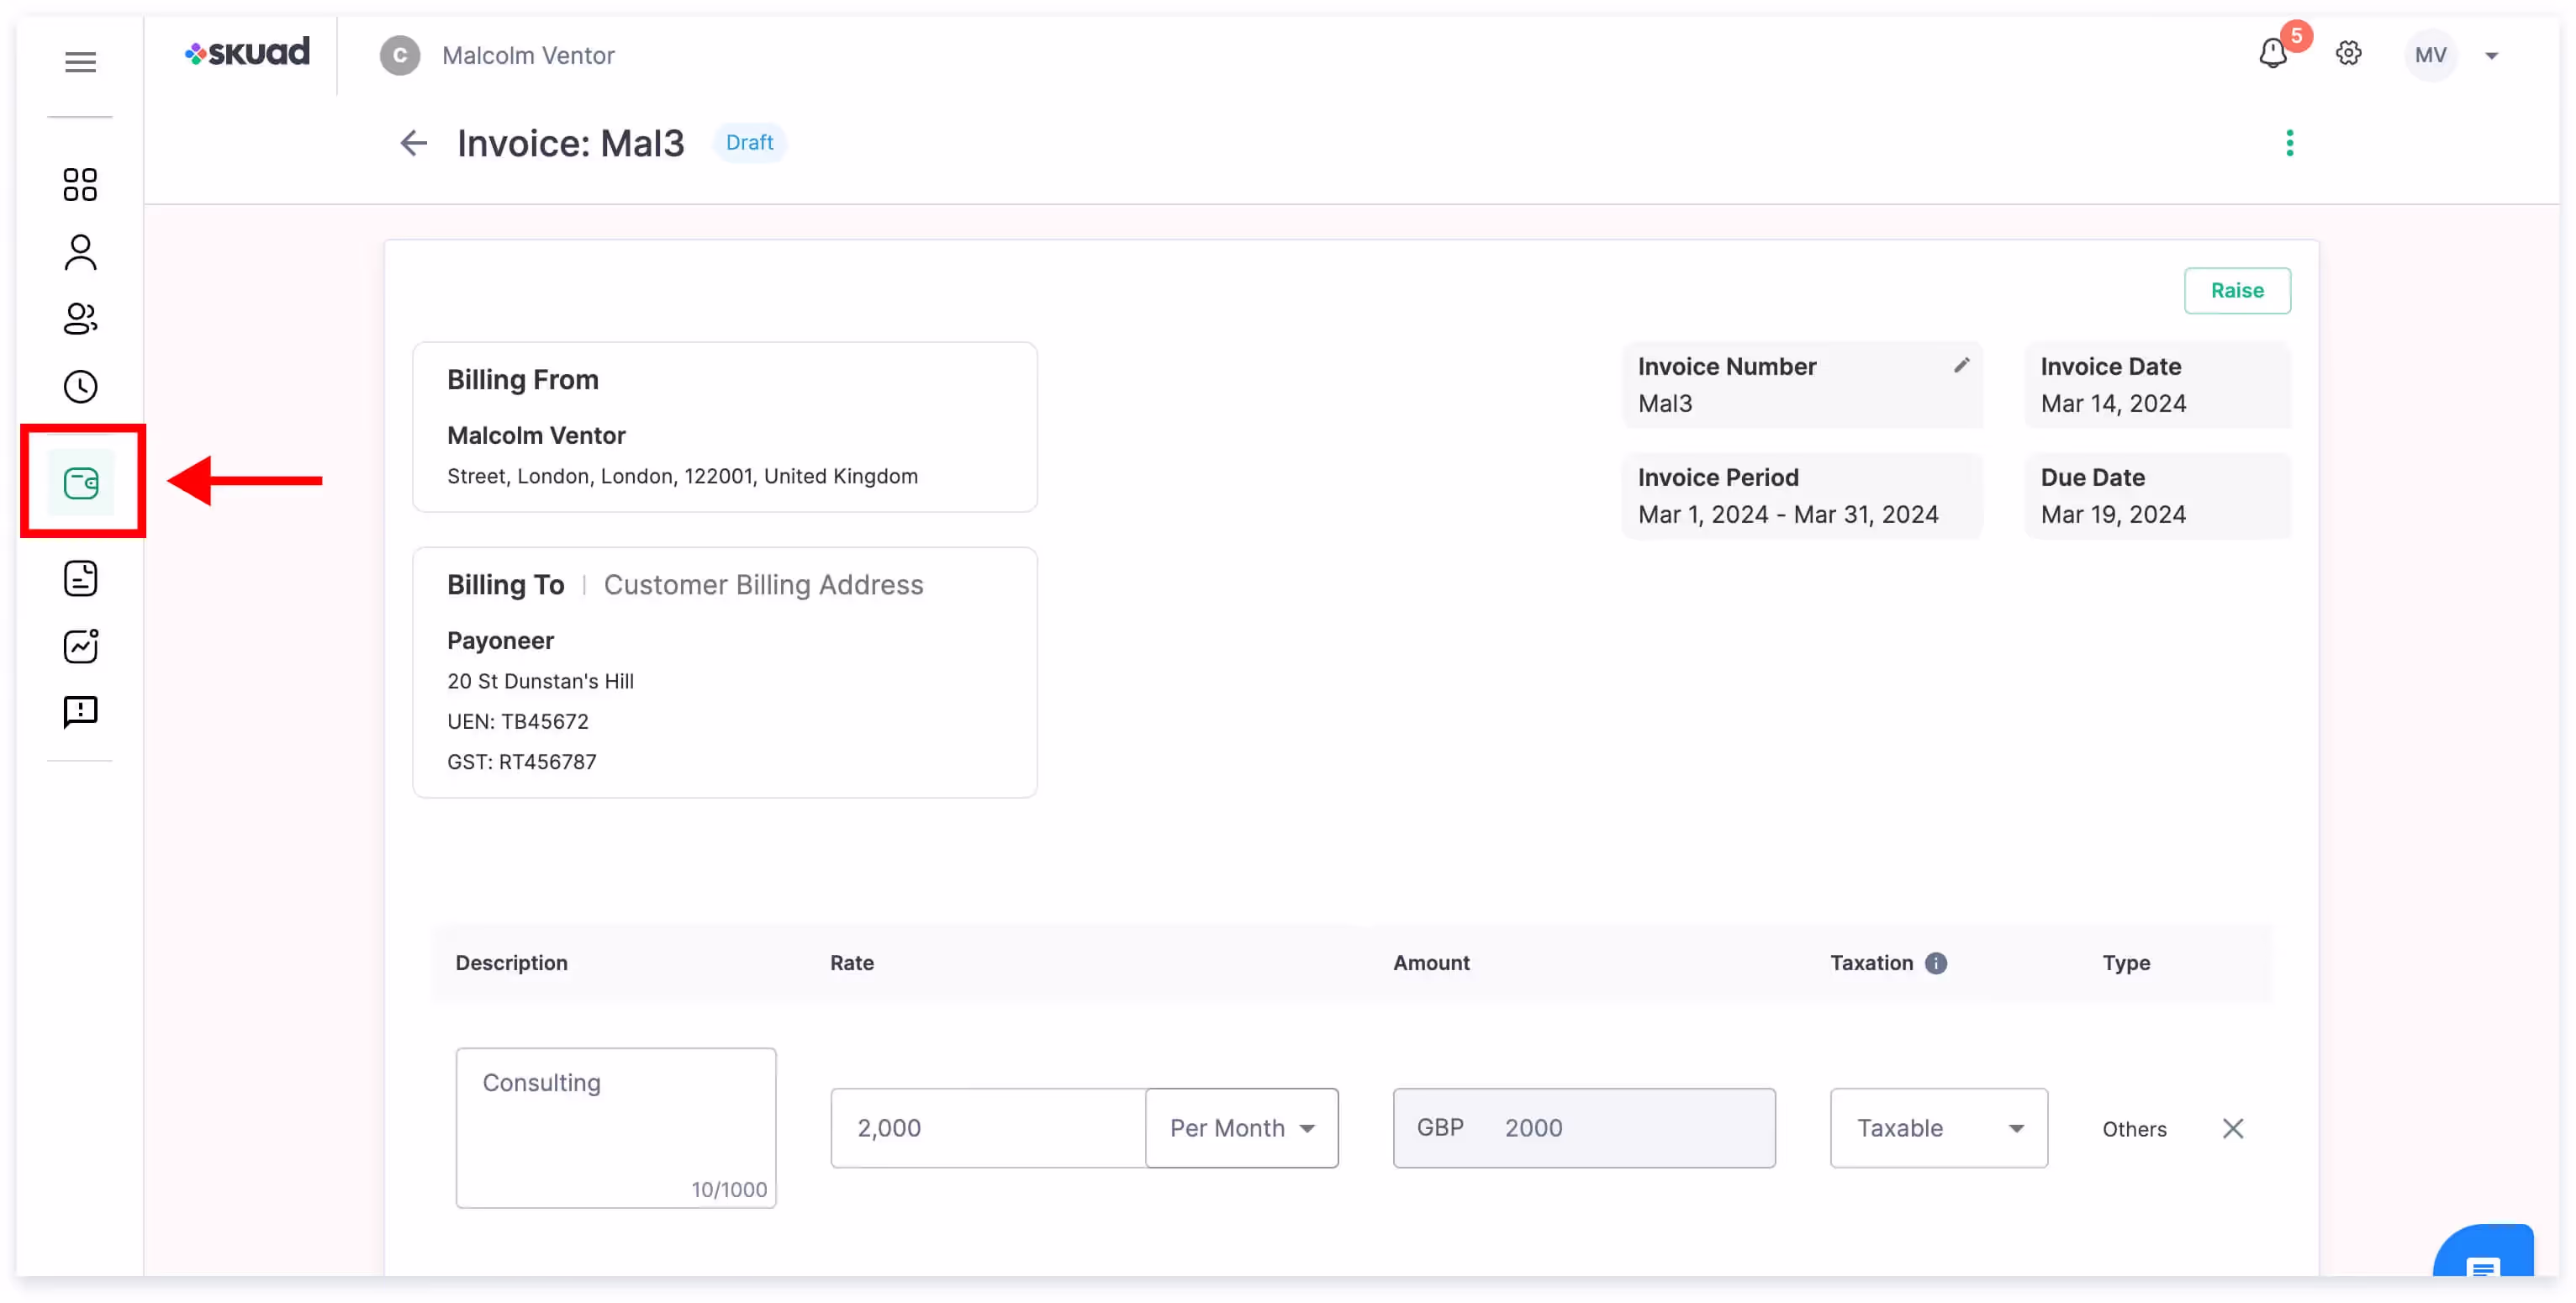Open the three-dot invoice options menu

[x=2290, y=144]
